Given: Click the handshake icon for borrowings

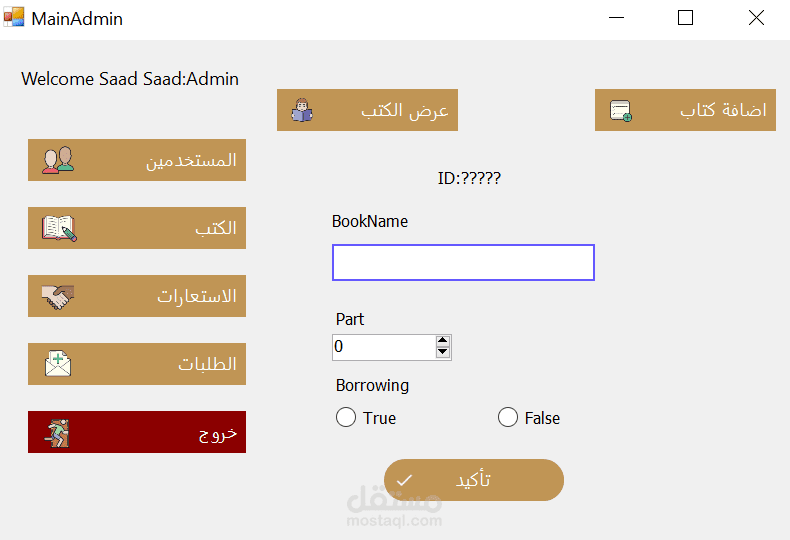Looking at the screenshot, I should (x=58, y=296).
